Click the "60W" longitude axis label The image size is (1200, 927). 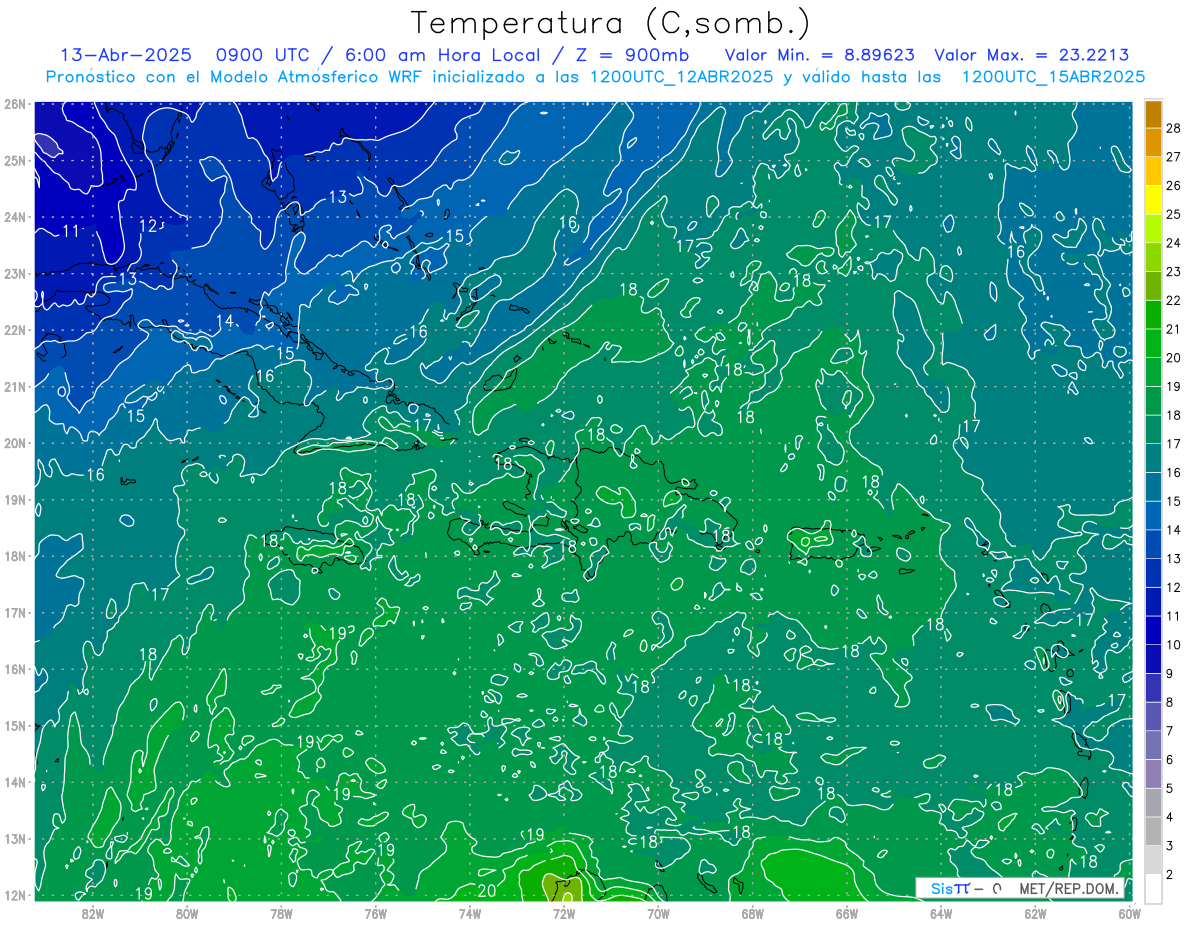point(1129,913)
